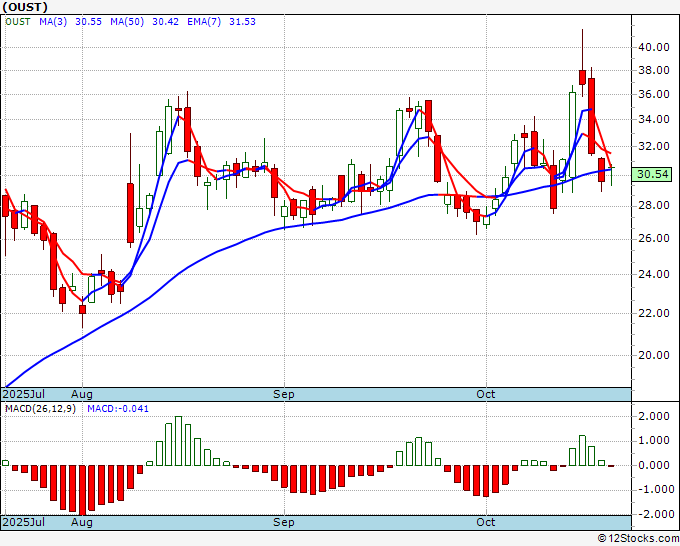Click the tallest candlestick wick above 40.00
This screenshot has width=680, height=546.
coord(582,49)
